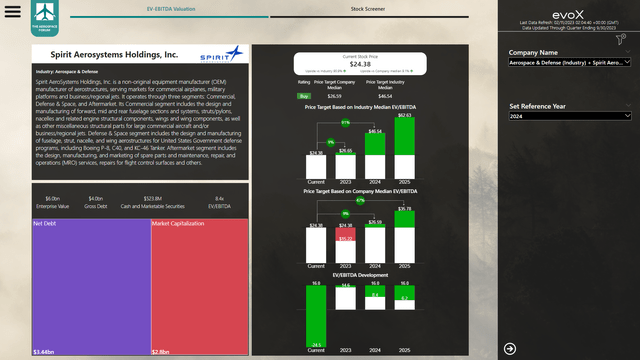This screenshot has height=360, width=640.
Task: Select the purple Net Debt treemap block
Action: (91, 287)
